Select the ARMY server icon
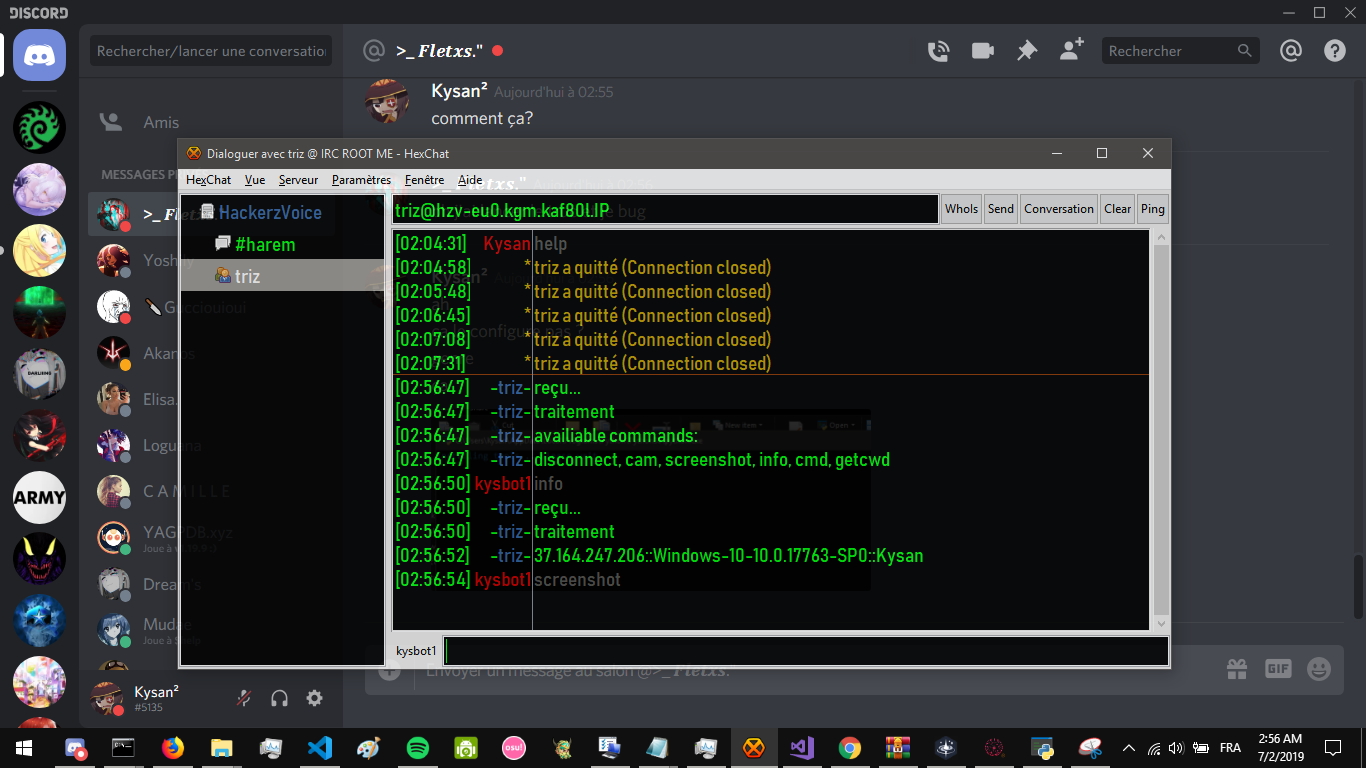 [39, 497]
